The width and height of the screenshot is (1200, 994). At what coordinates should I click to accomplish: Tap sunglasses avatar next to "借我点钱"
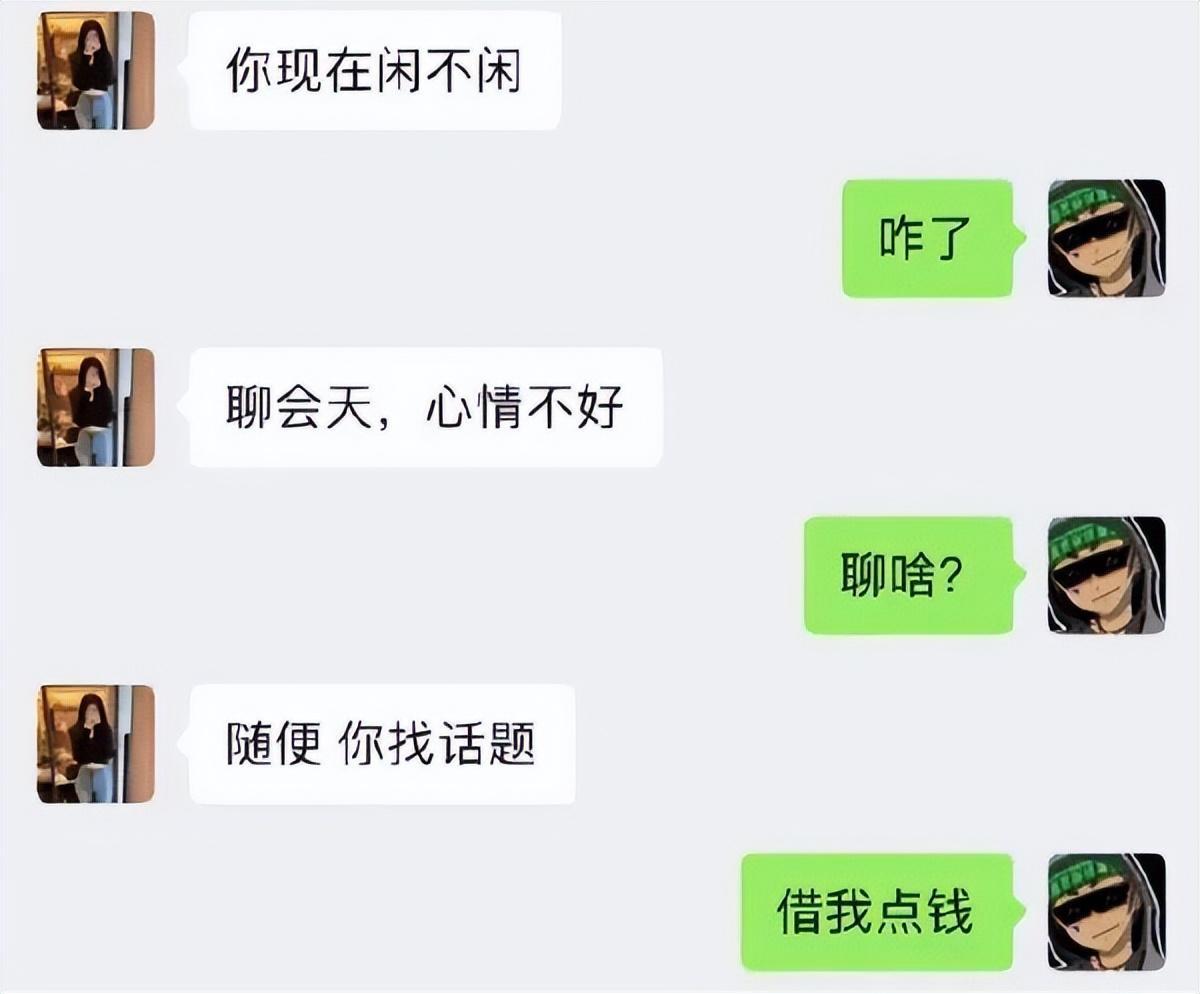(x=1106, y=912)
